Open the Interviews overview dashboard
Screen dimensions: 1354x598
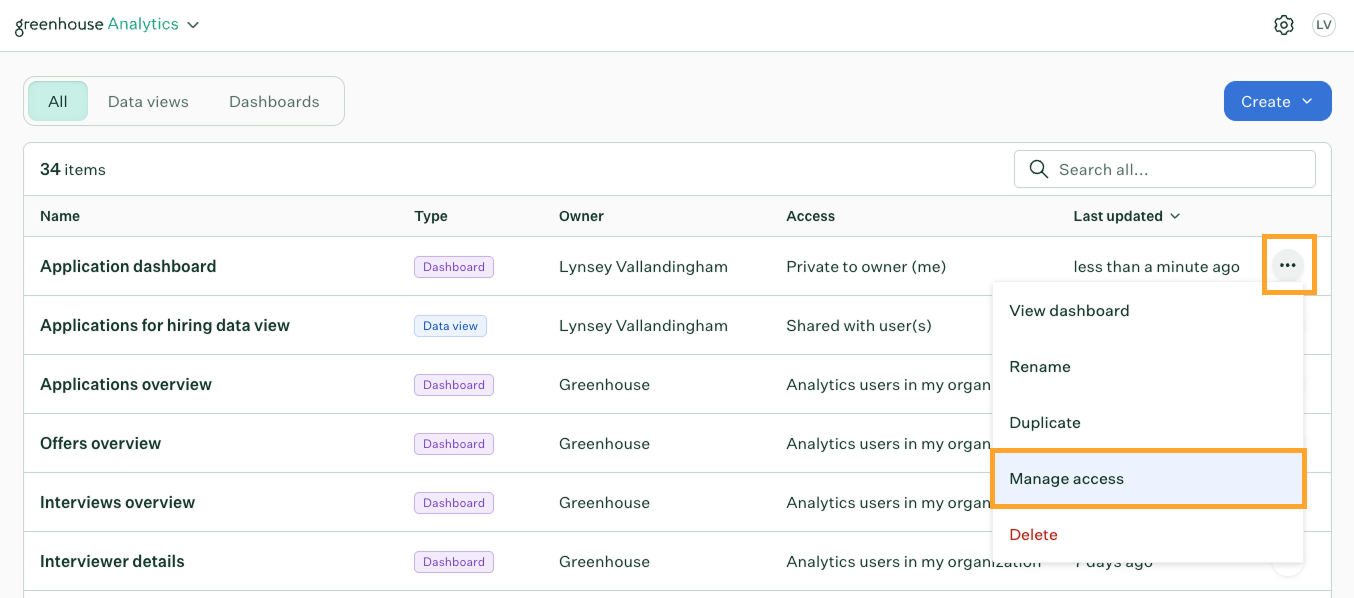pyautogui.click(x=117, y=502)
